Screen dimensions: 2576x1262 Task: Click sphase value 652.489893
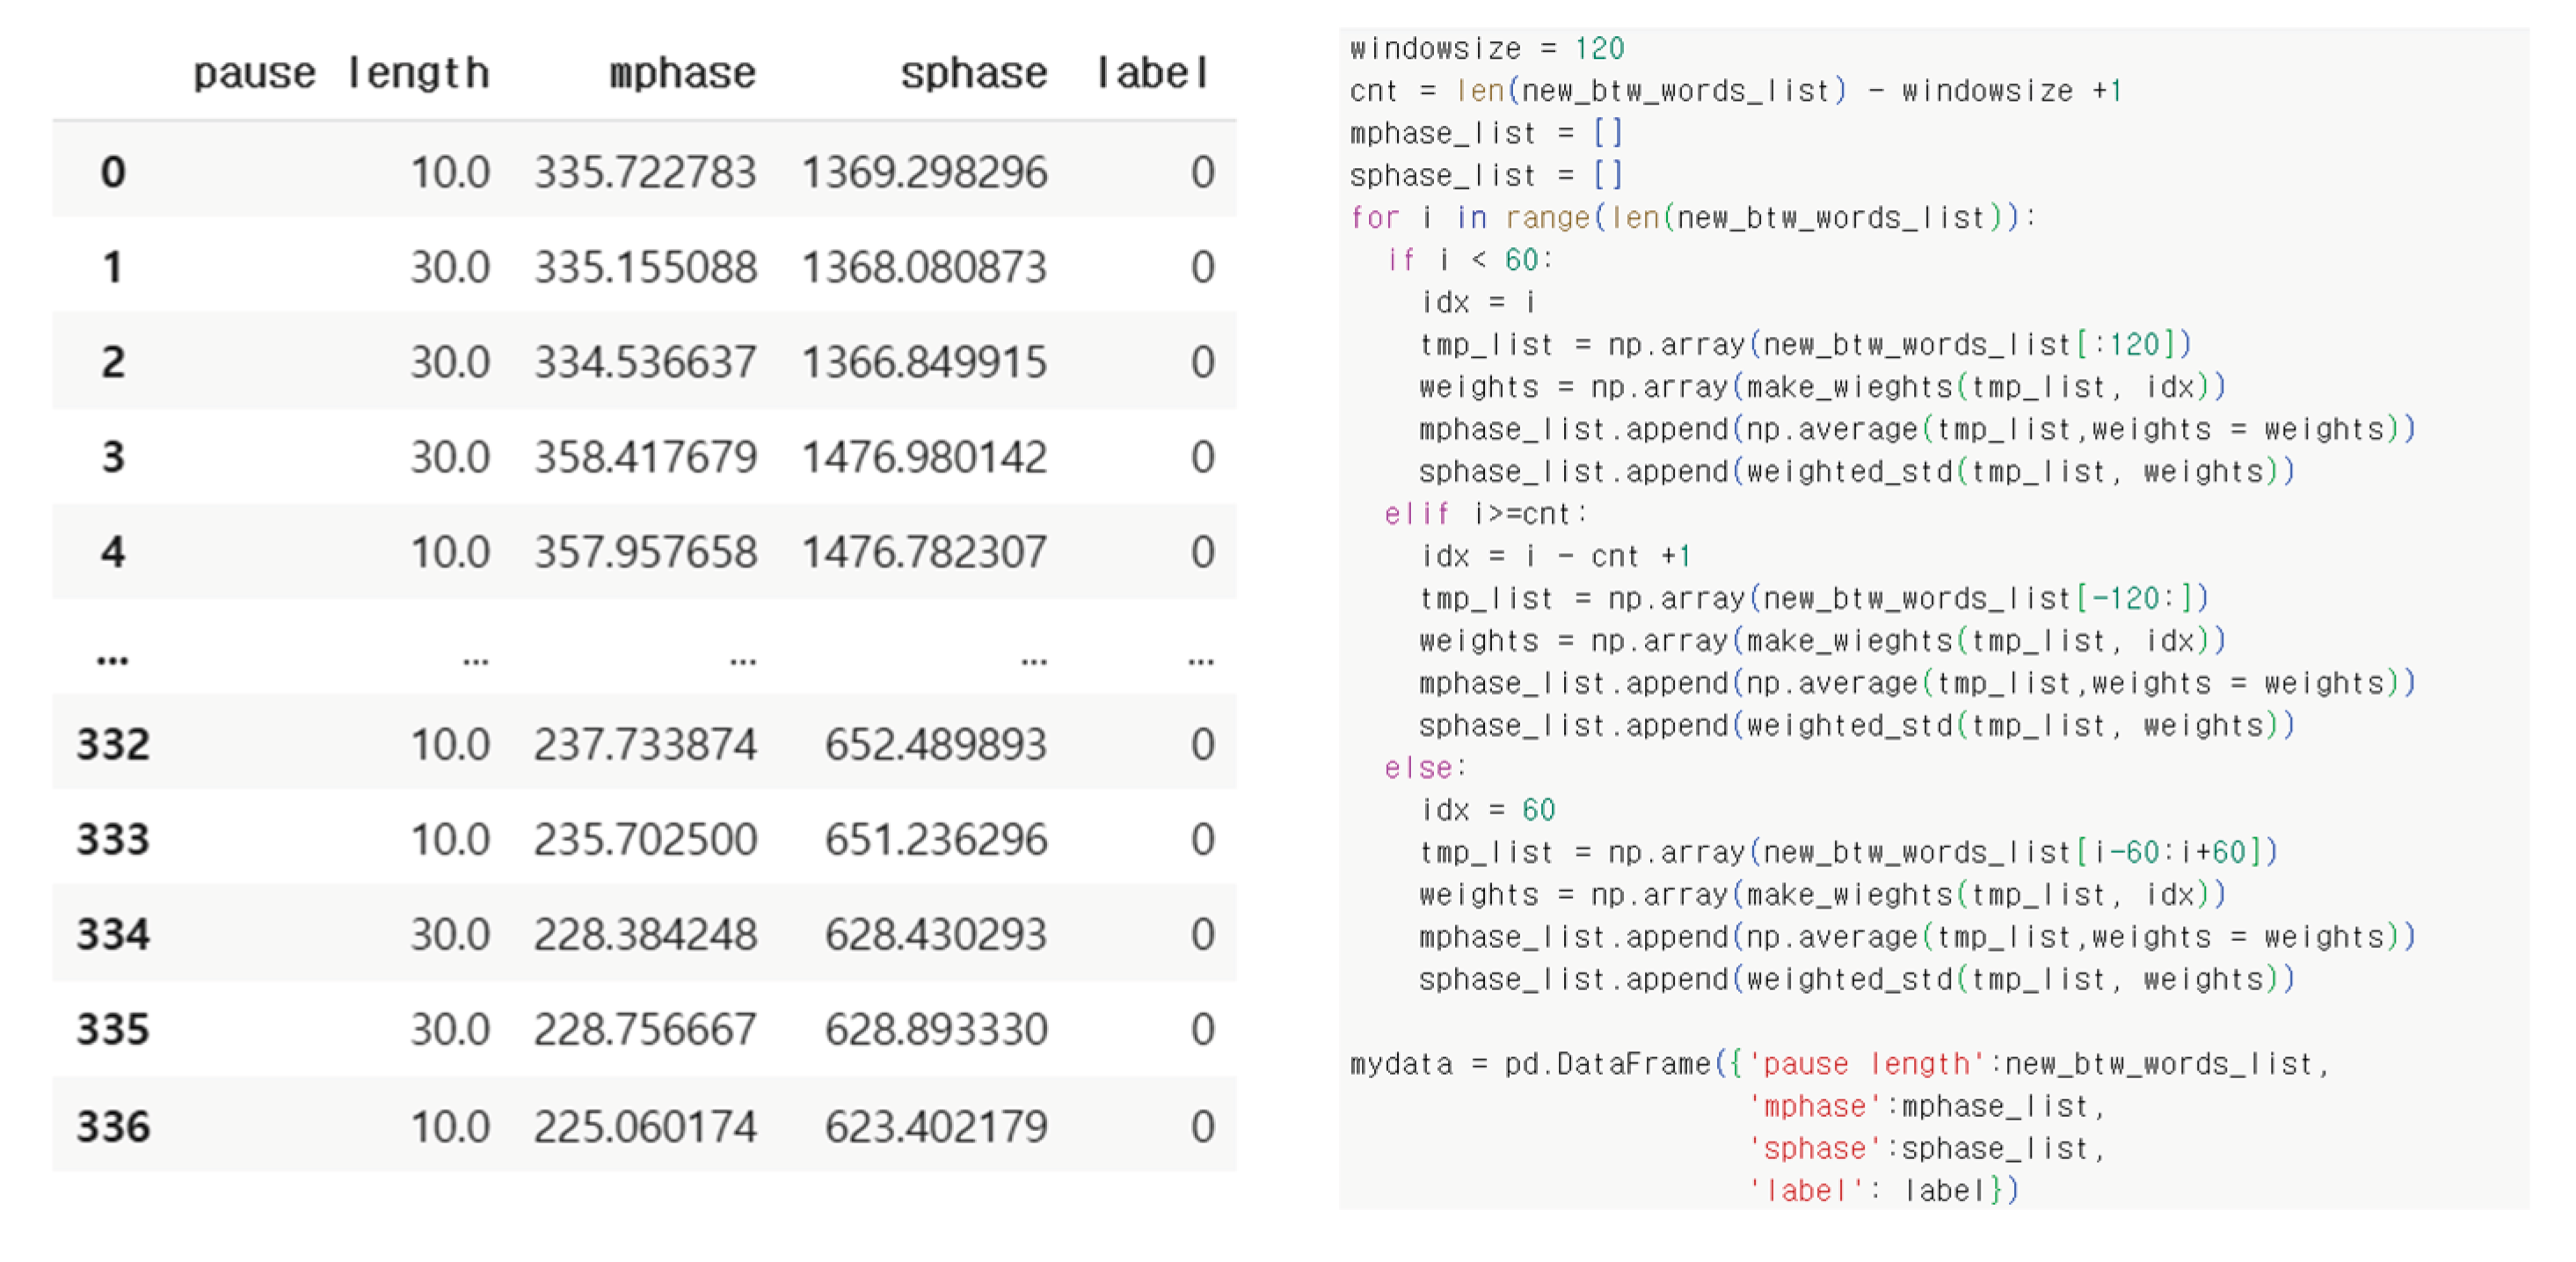pyautogui.click(x=936, y=744)
